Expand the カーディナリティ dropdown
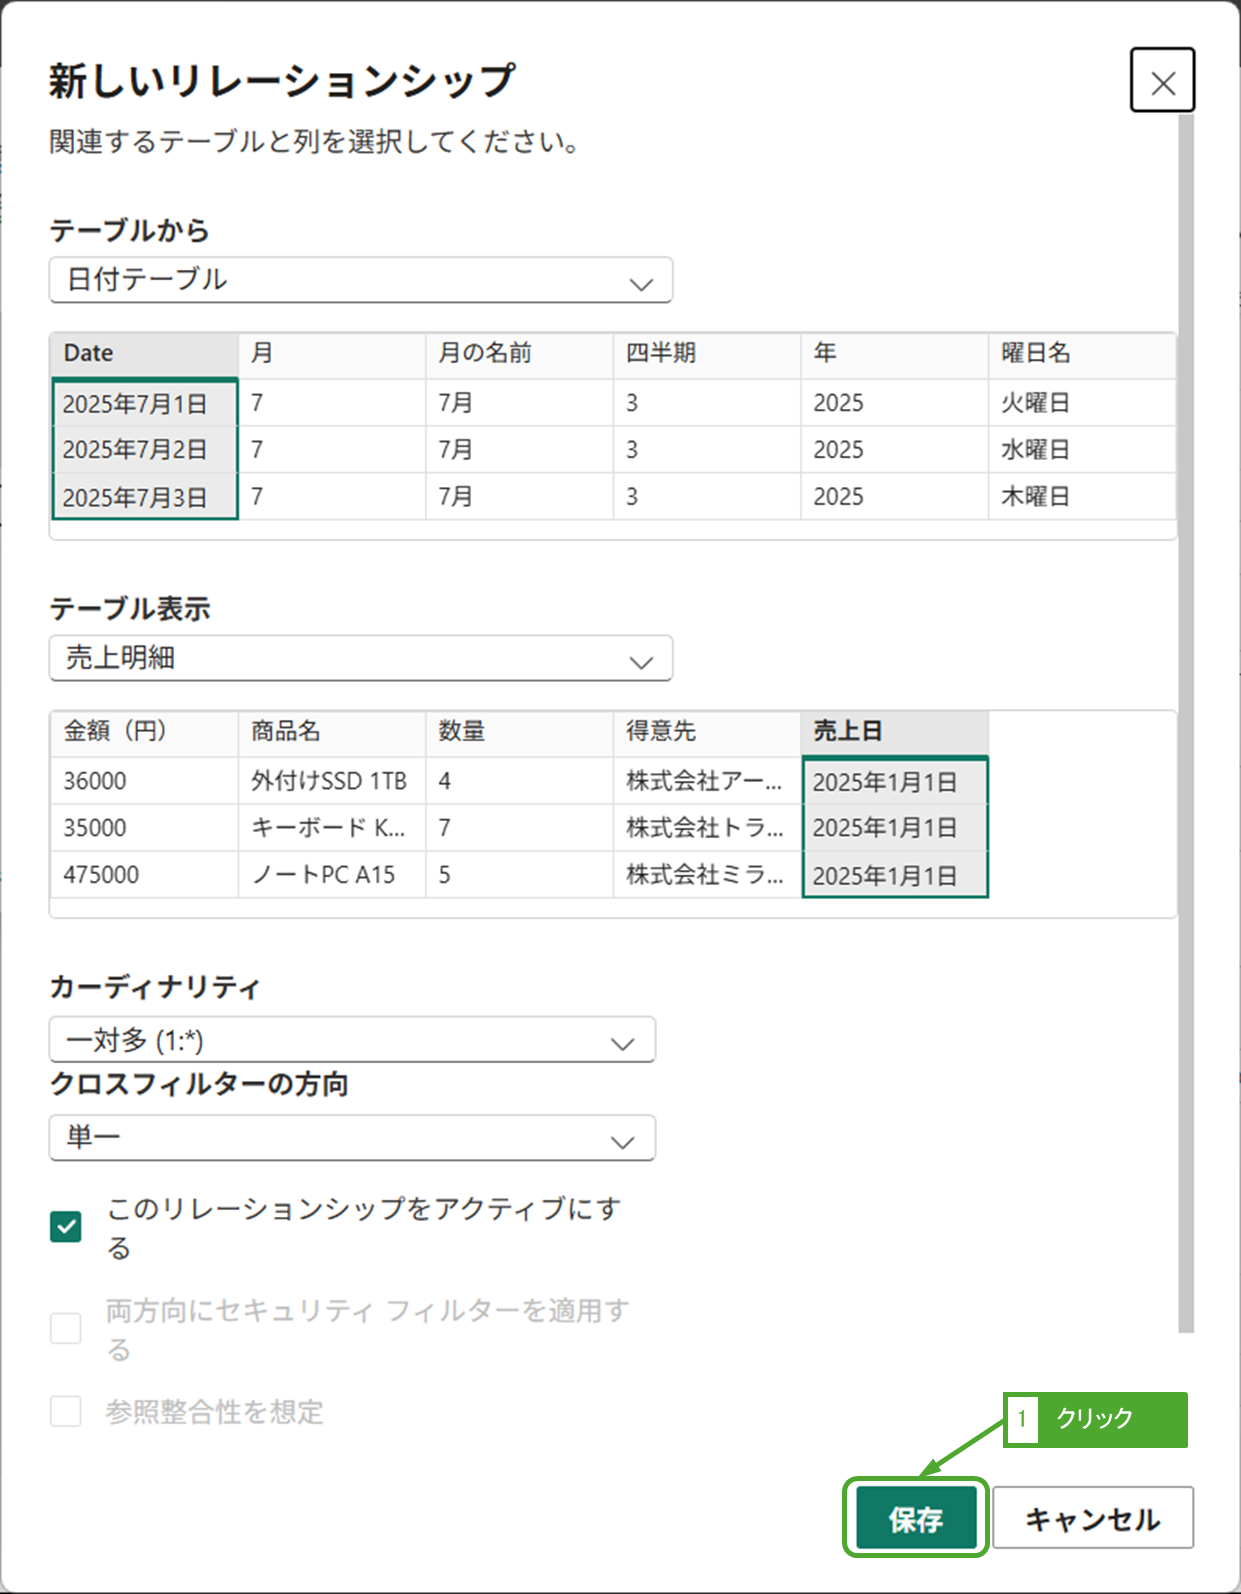Screen dimensions: 1241x1594 [352, 1041]
